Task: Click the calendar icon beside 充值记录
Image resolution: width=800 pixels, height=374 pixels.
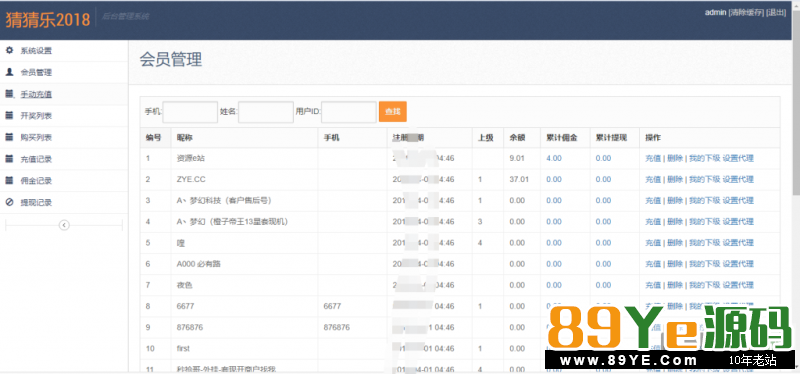Action: point(9,159)
